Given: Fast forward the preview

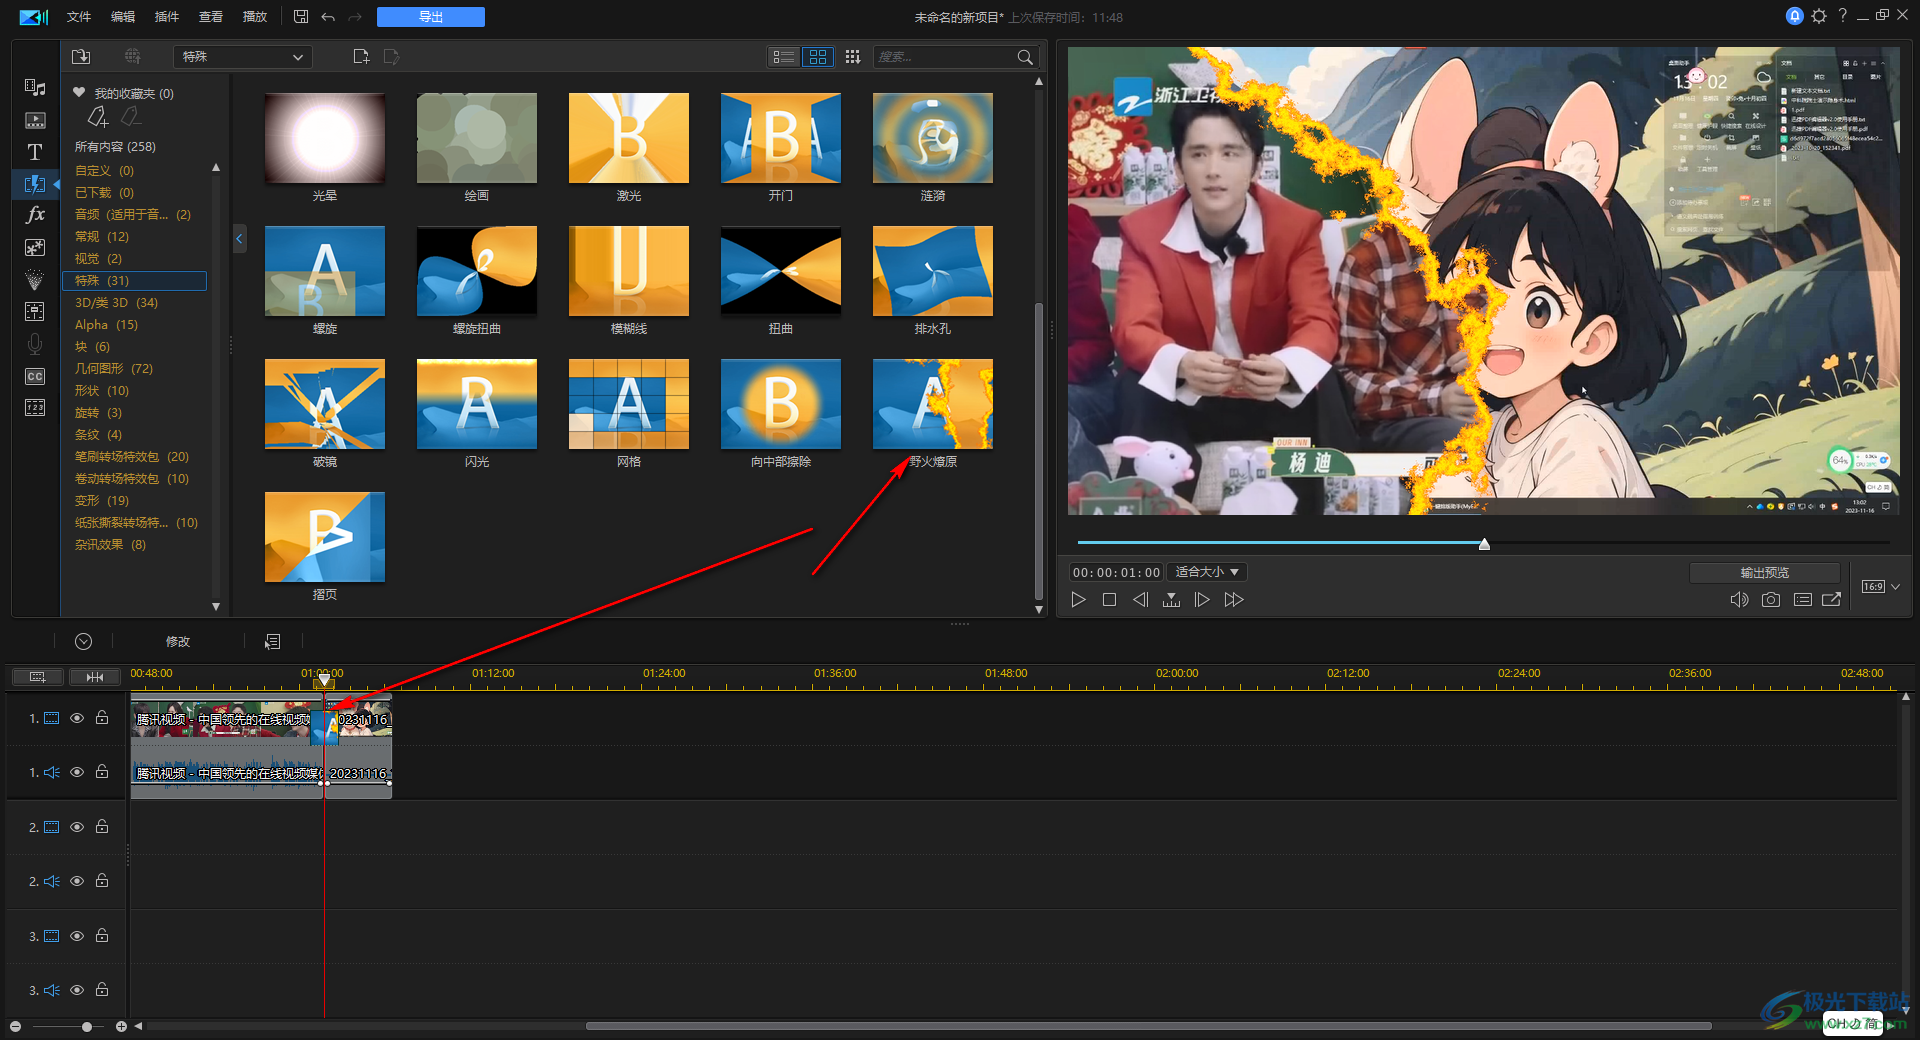Looking at the screenshot, I should click(1234, 600).
